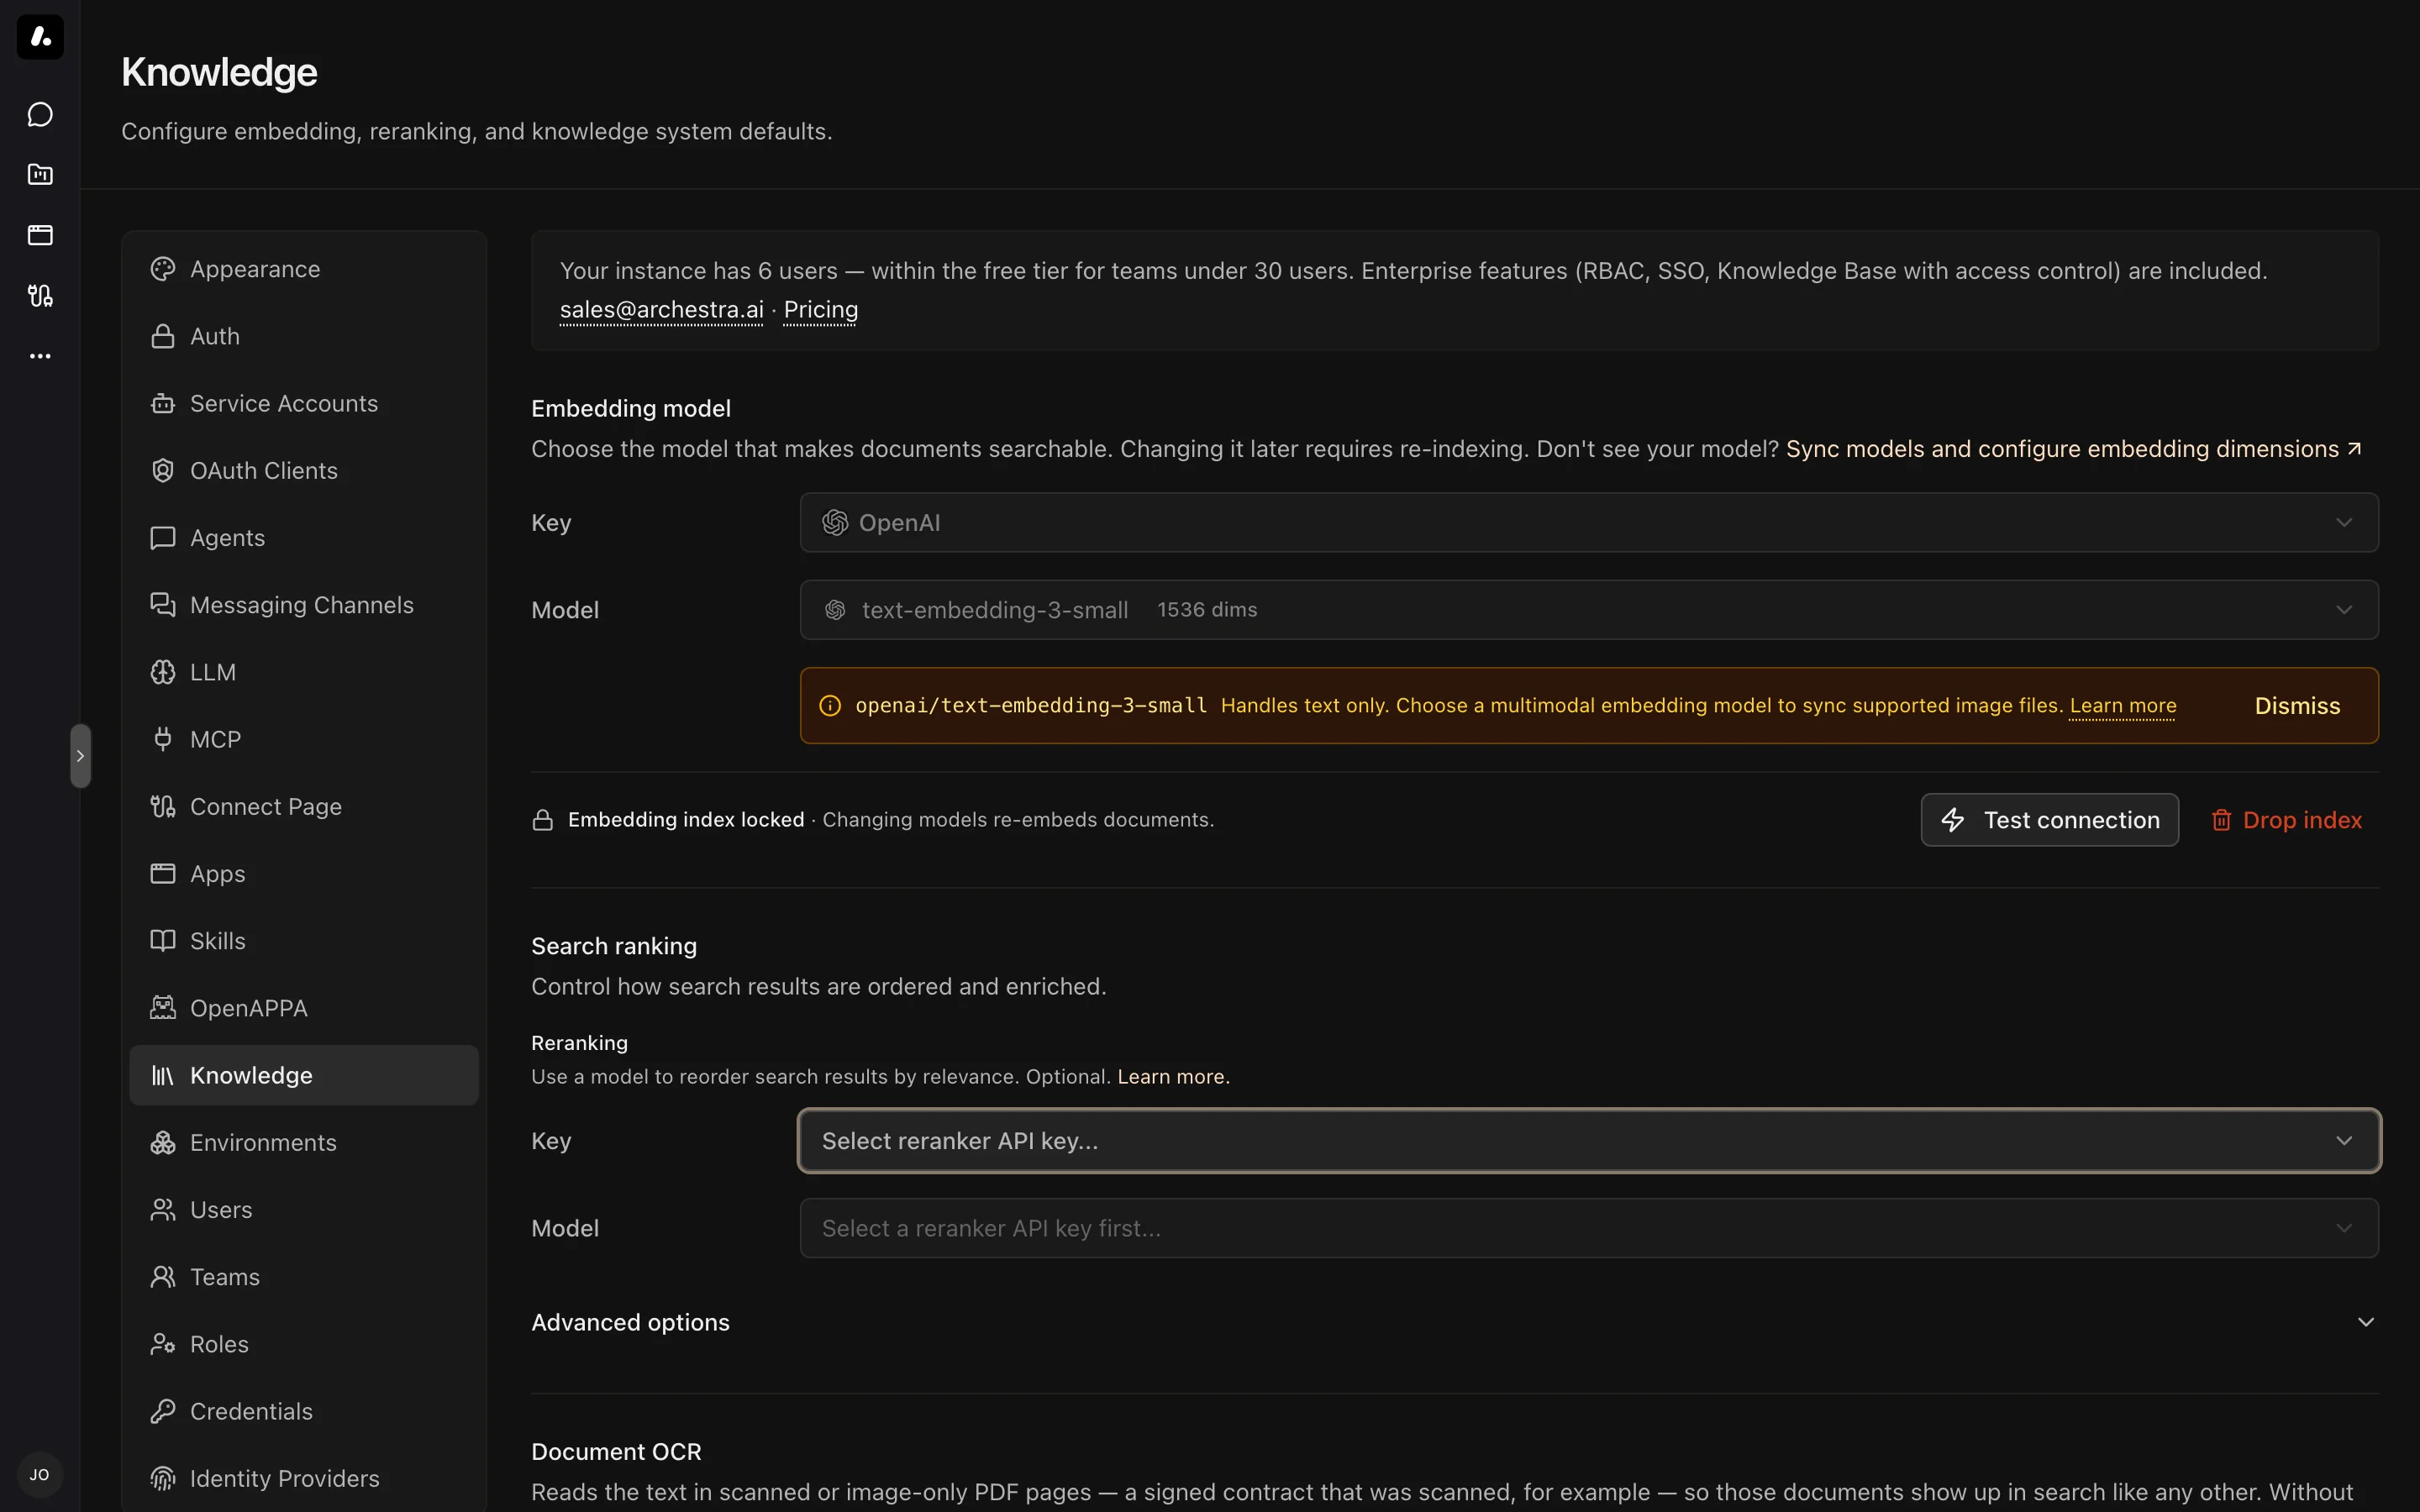Open the window icon in left rail

[40, 235]
